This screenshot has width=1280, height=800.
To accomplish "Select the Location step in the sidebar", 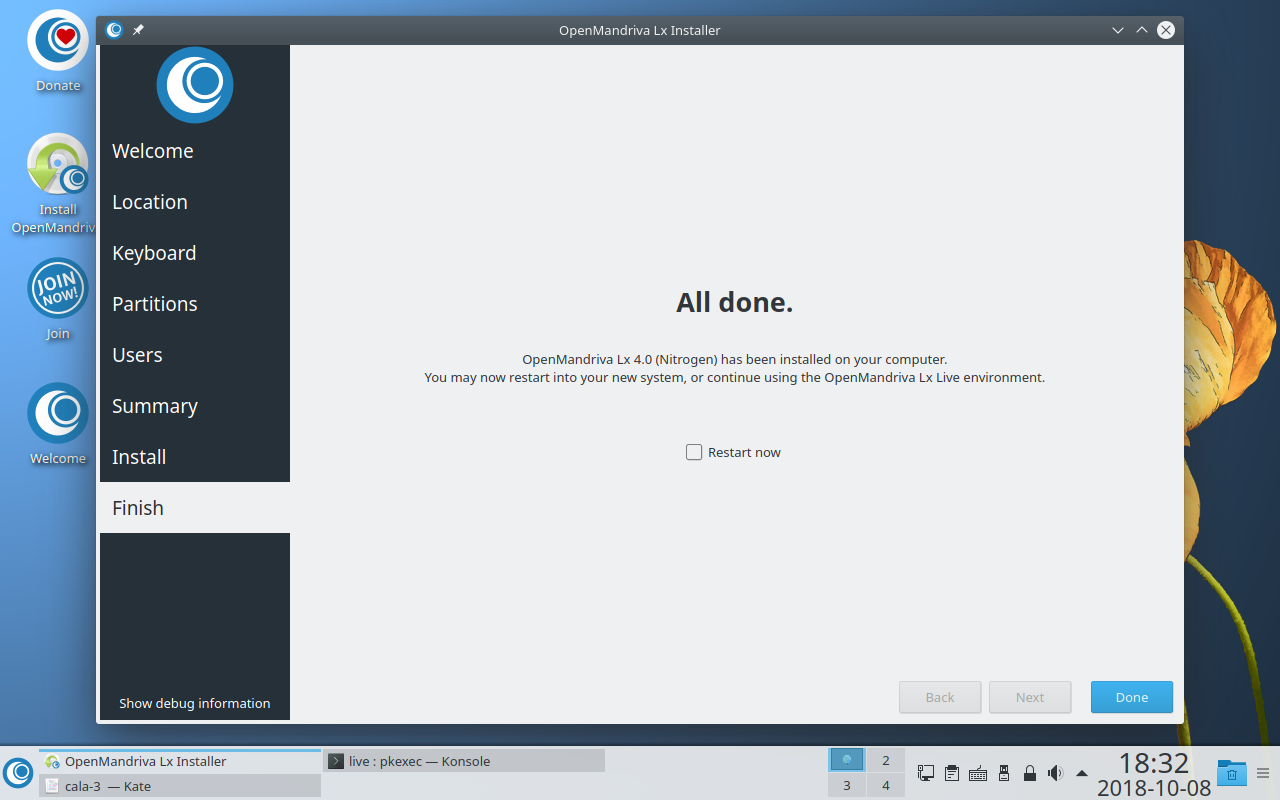I will pyautogui.click(x=195, y=202).
